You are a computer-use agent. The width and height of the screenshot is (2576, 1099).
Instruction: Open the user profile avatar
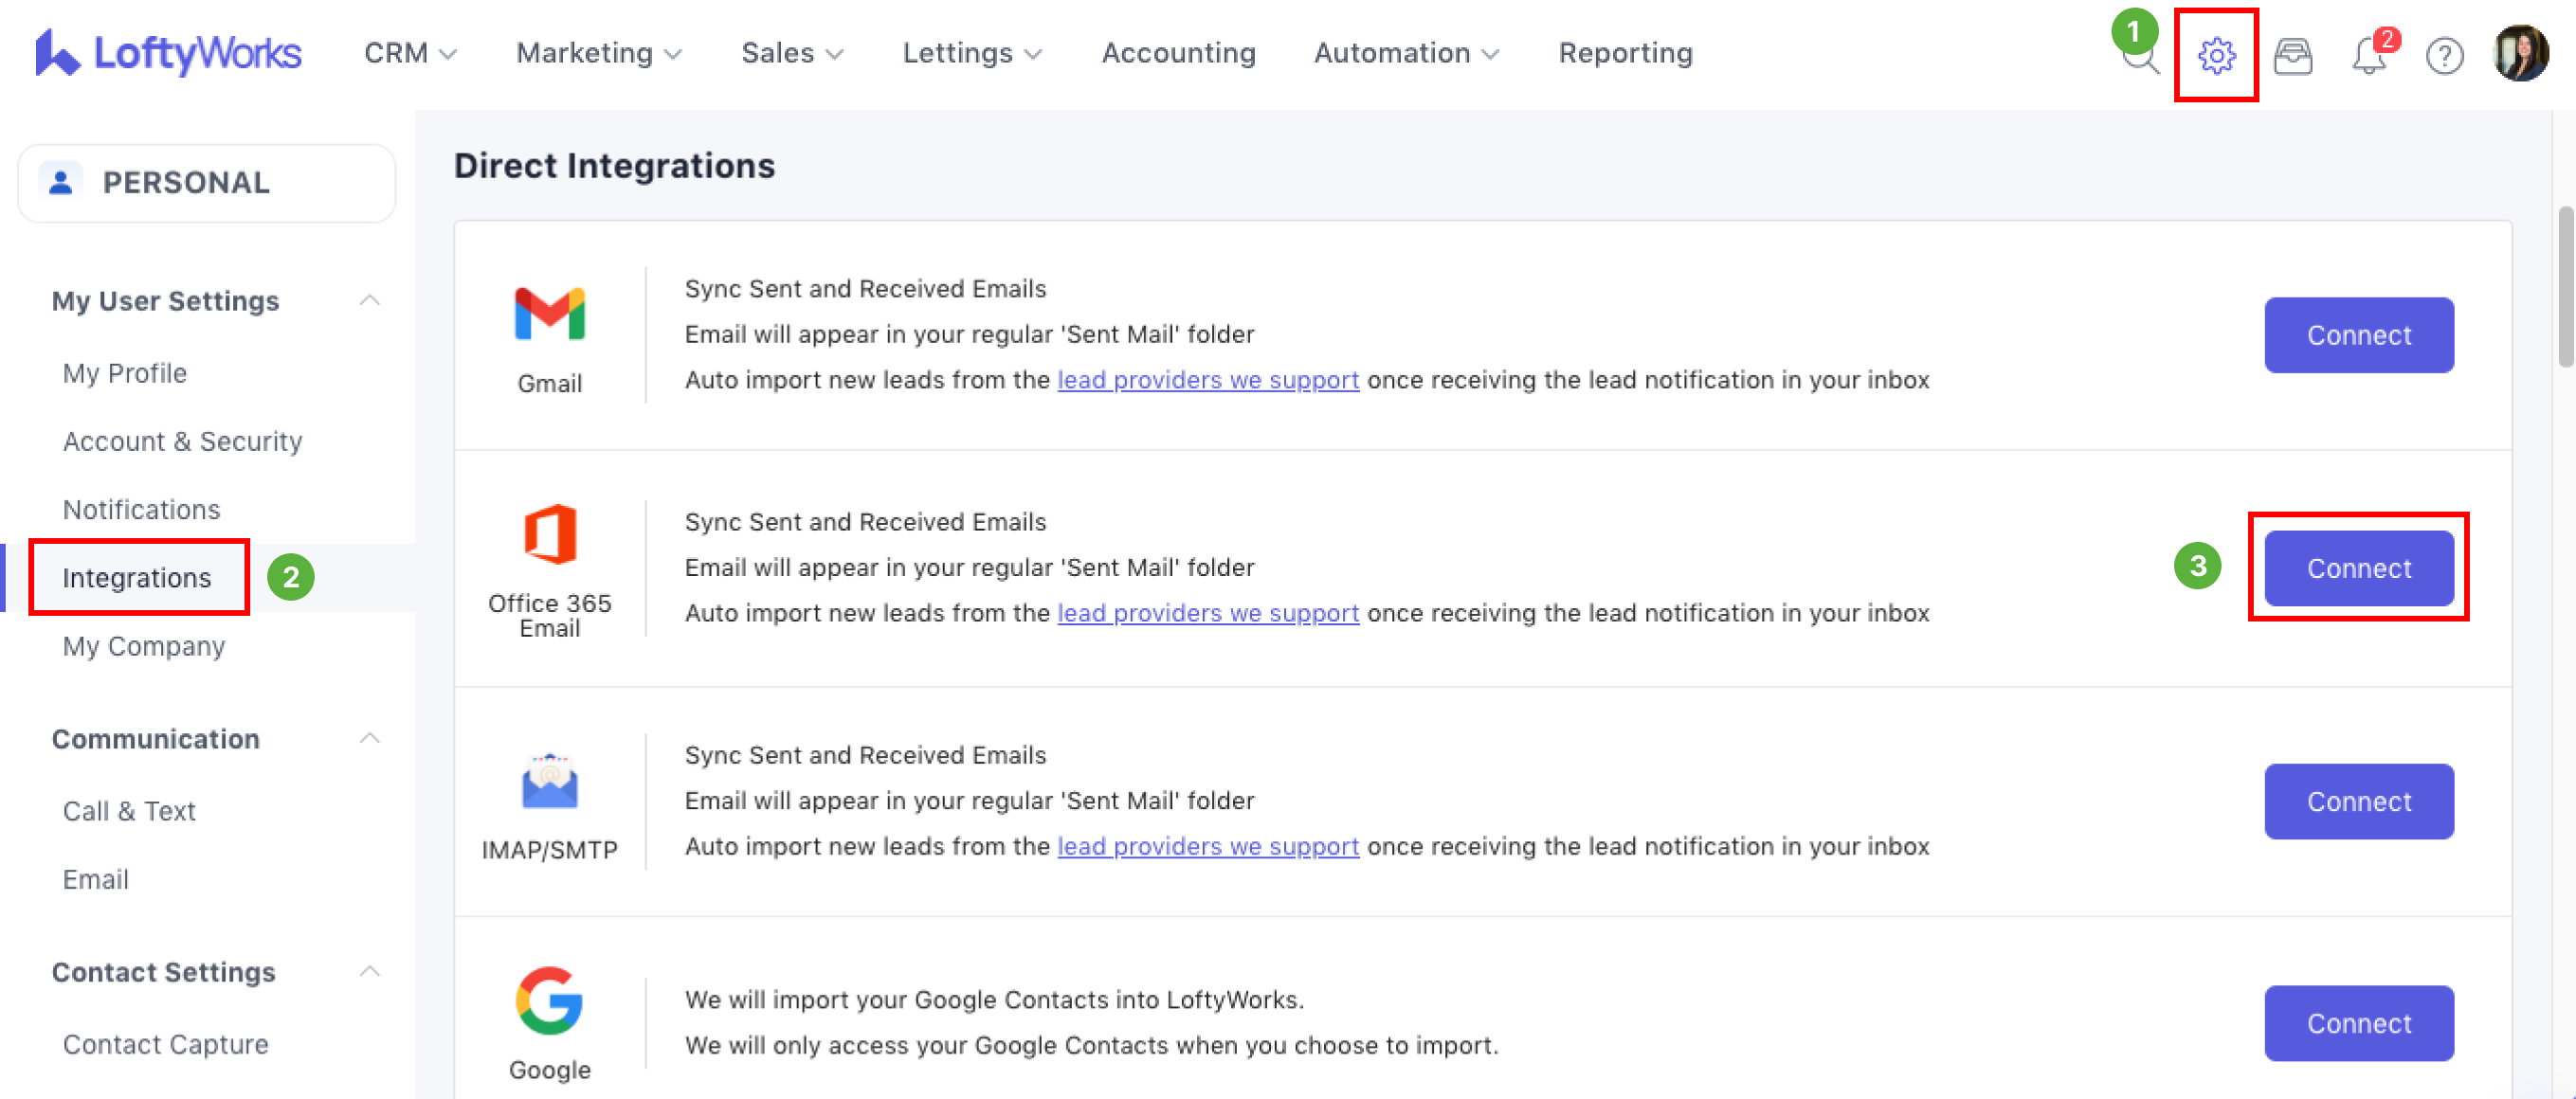pyautogui.click(x=2520, y=54)
